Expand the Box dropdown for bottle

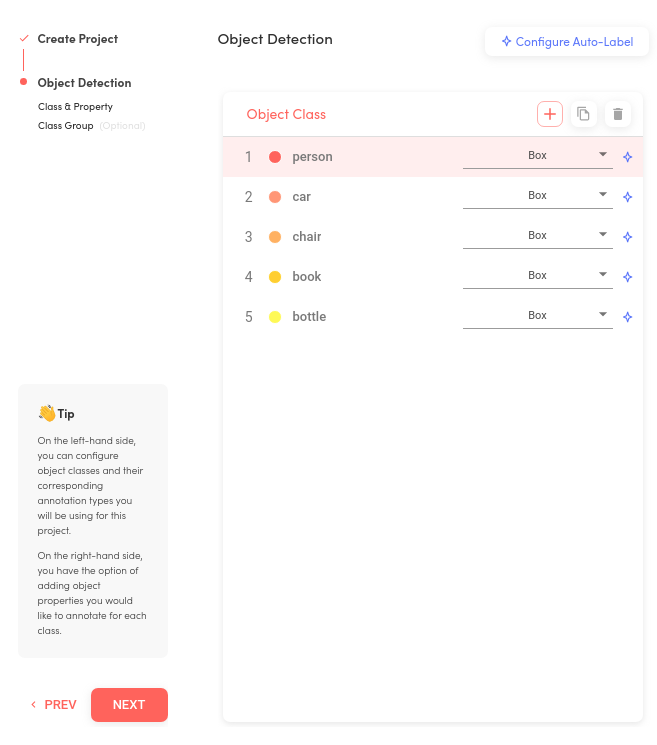point(538,315)
